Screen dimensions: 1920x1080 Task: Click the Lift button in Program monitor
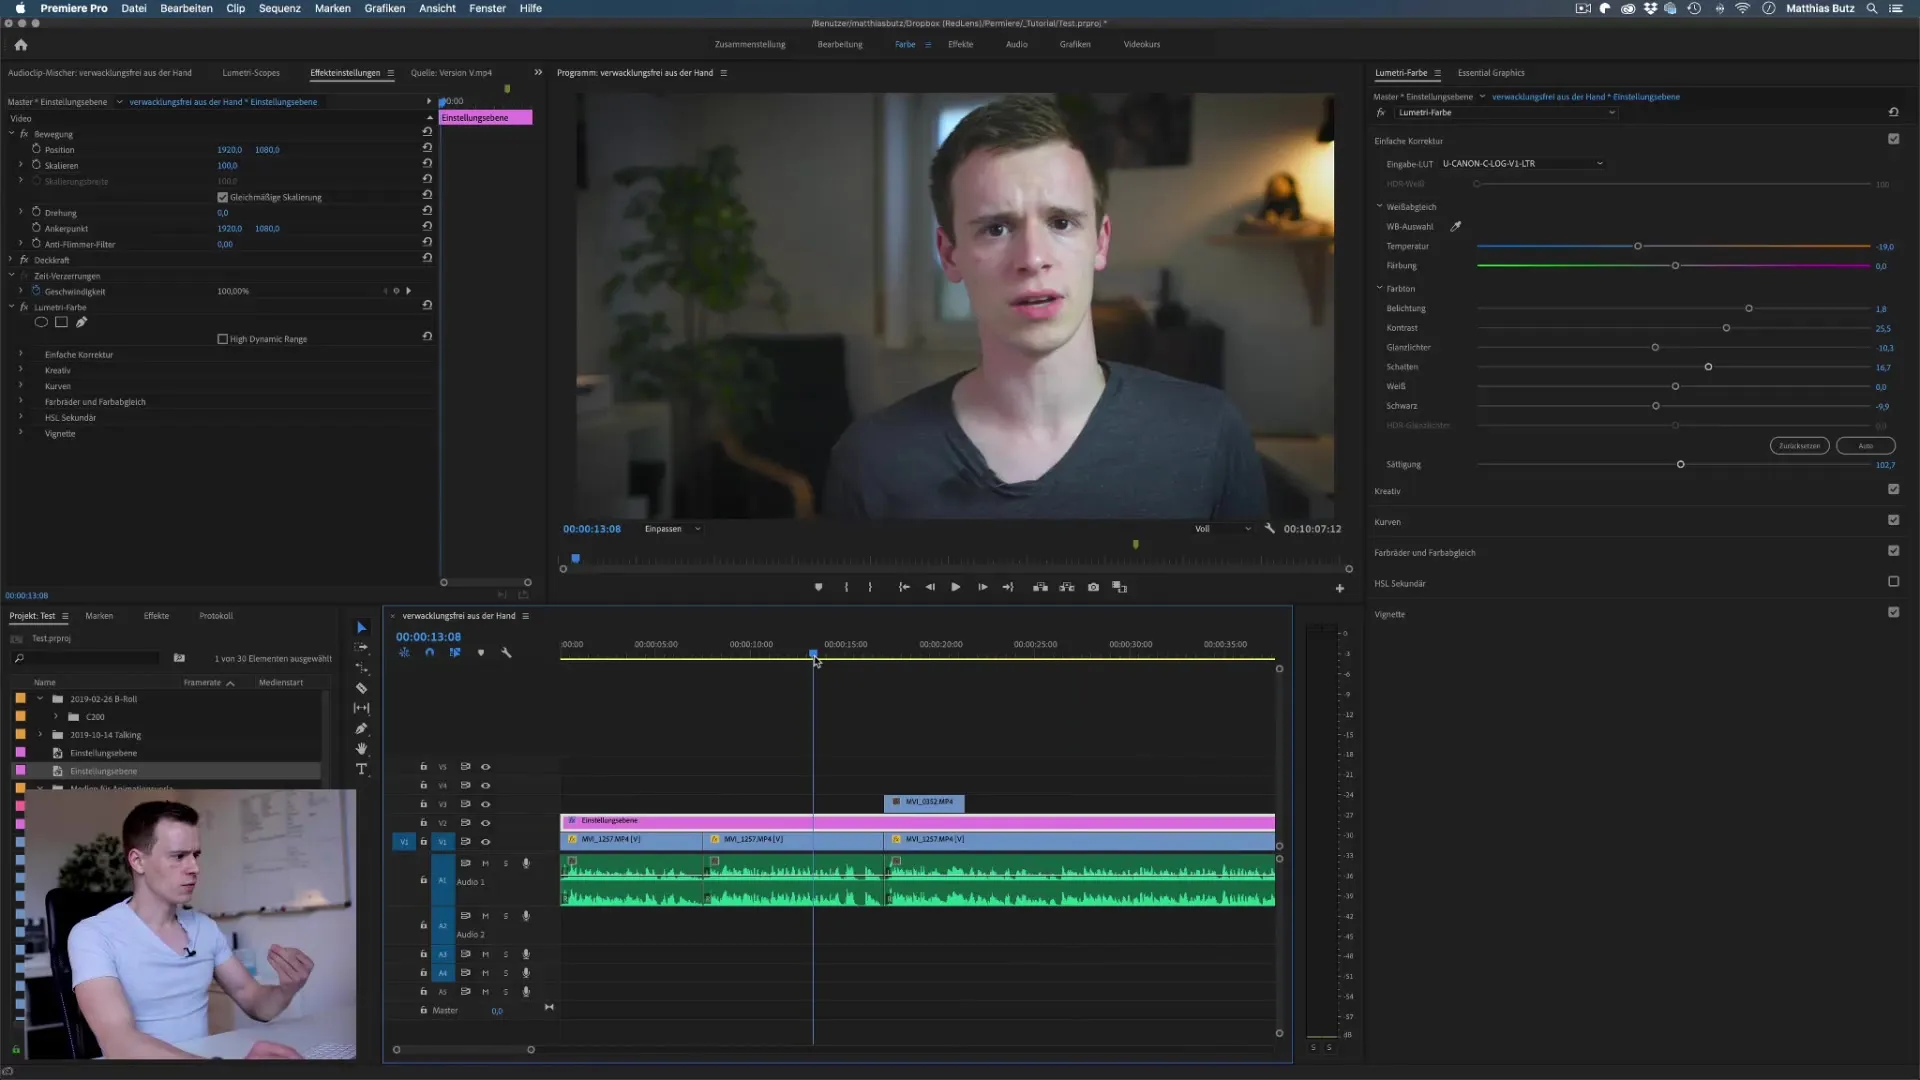point(1041,587)
